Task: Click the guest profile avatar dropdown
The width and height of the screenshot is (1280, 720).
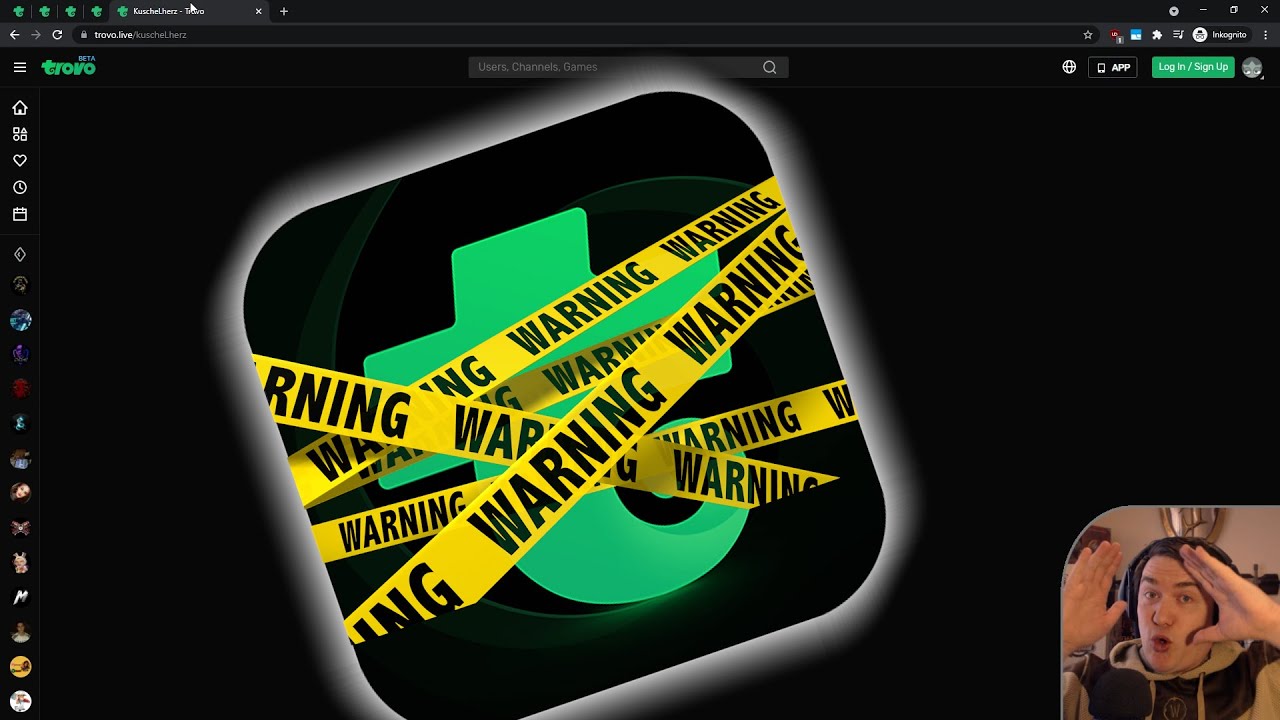Action: tap(1252, 67)
